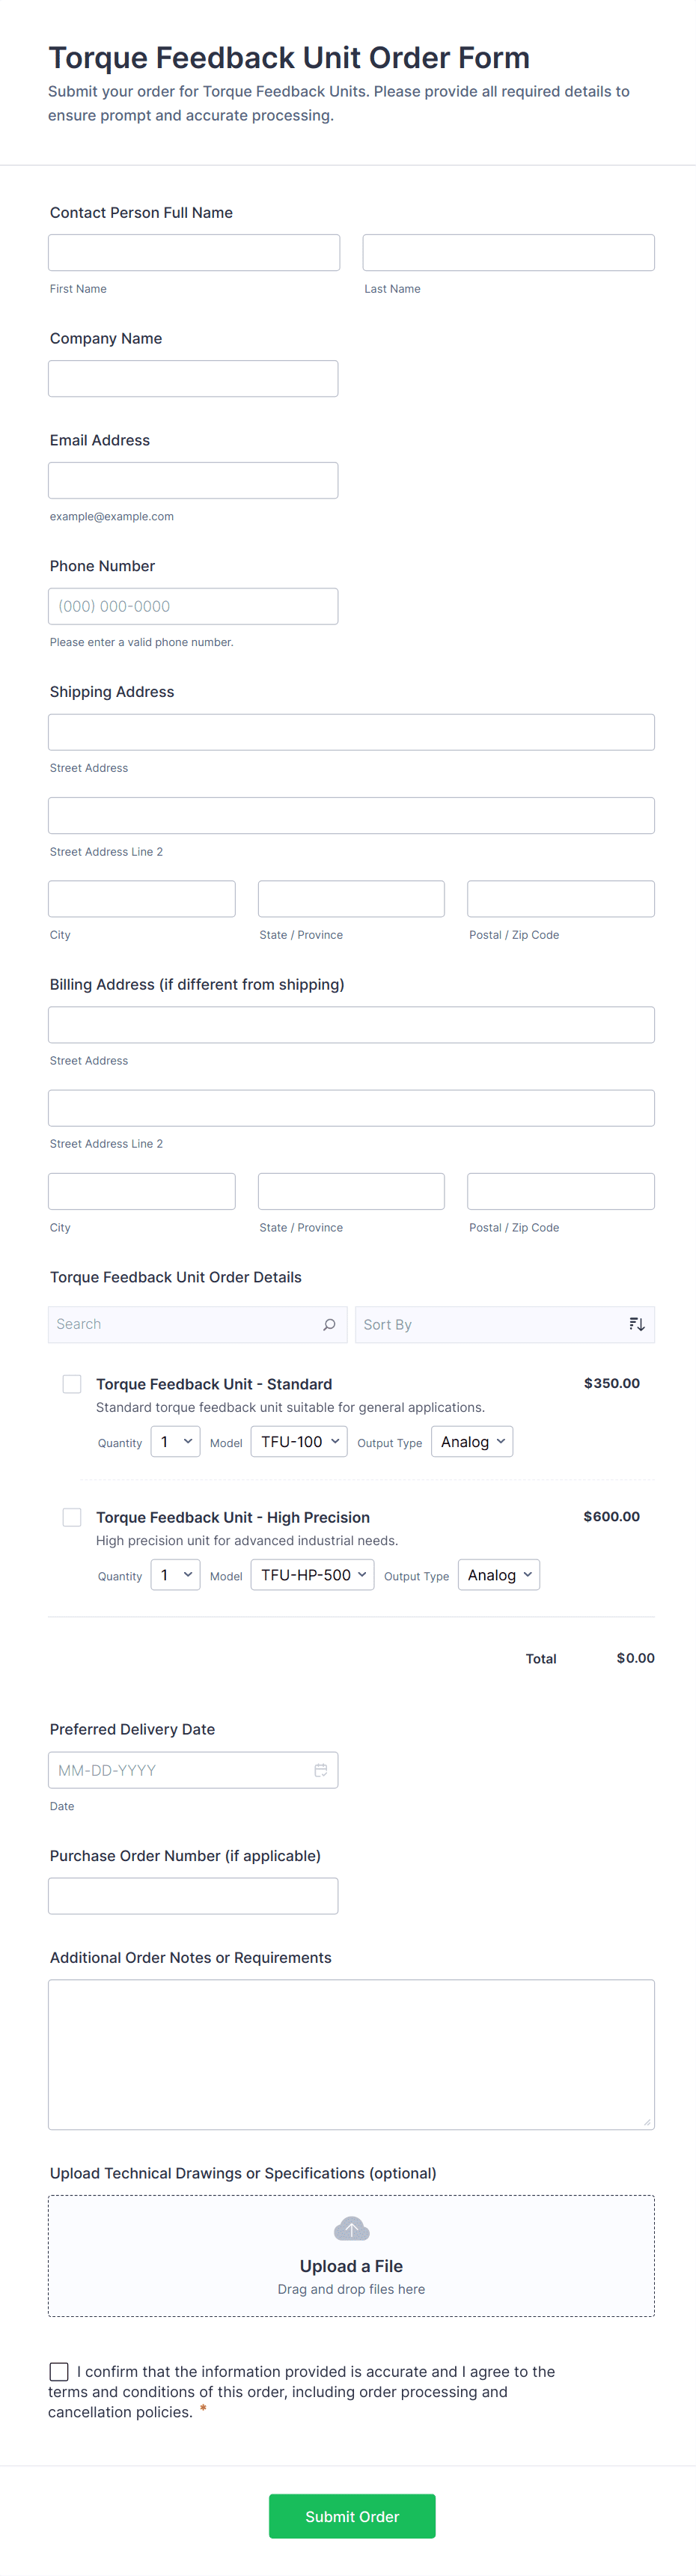Focus the product Search box
The width and height of the screenshot is (696, 2576).
click(x=185, y=1324)
